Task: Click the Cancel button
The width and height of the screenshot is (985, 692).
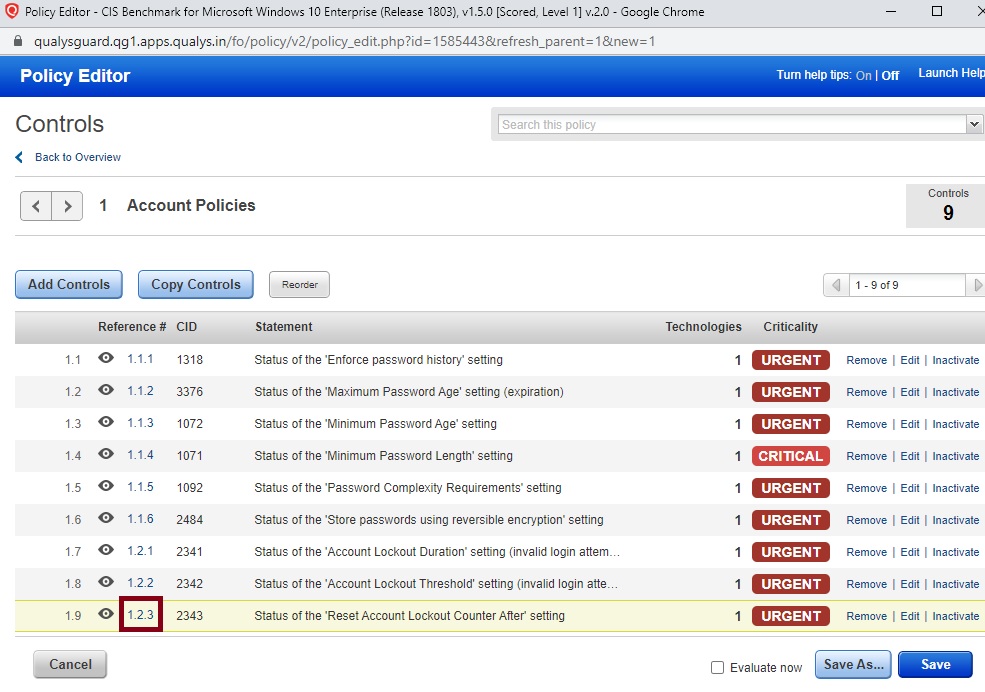Action: tap(70, 664)
